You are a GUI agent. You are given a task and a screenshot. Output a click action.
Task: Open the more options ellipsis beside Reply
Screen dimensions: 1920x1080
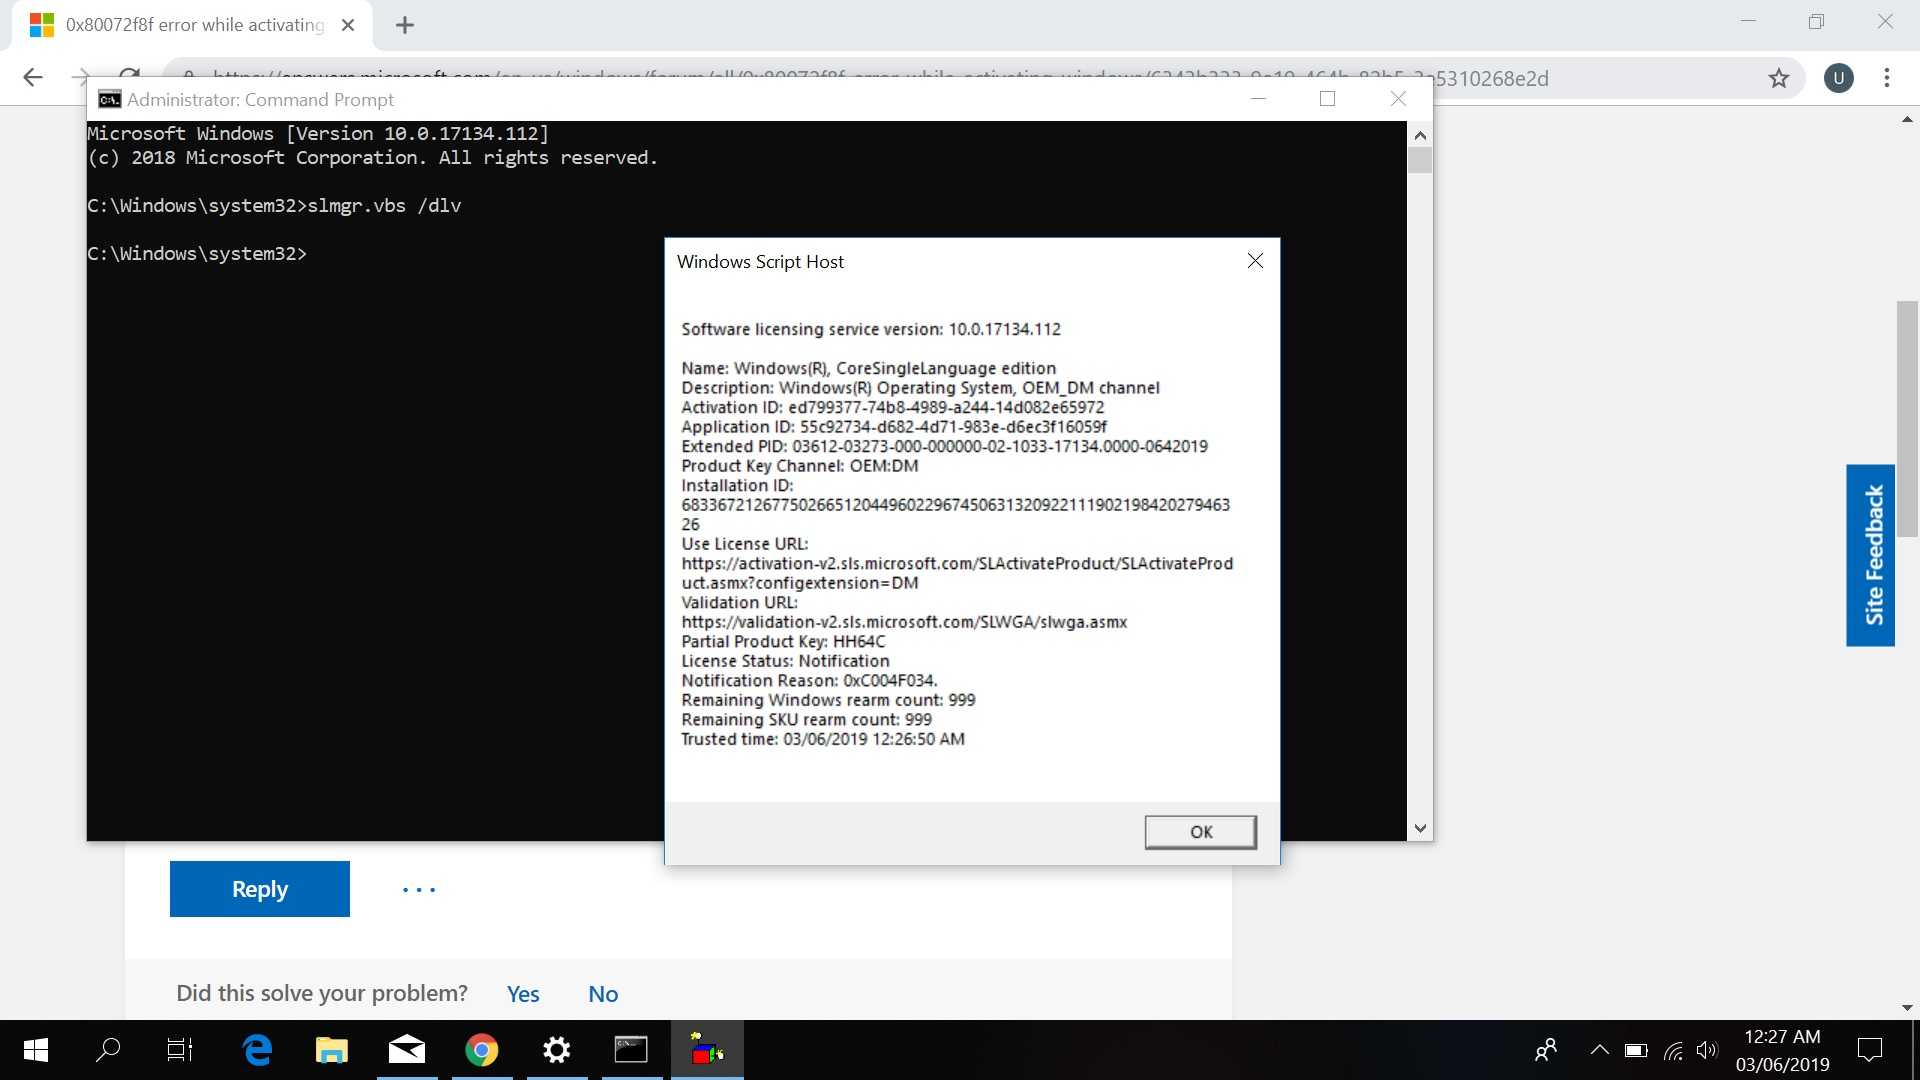point(419,889)
